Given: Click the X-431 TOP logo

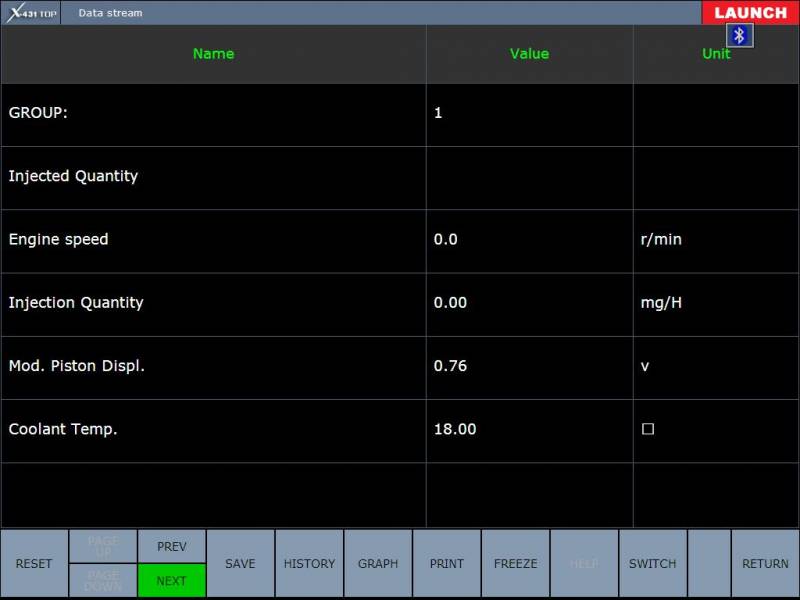Looking at the screenshot, I should pos(31,13).
